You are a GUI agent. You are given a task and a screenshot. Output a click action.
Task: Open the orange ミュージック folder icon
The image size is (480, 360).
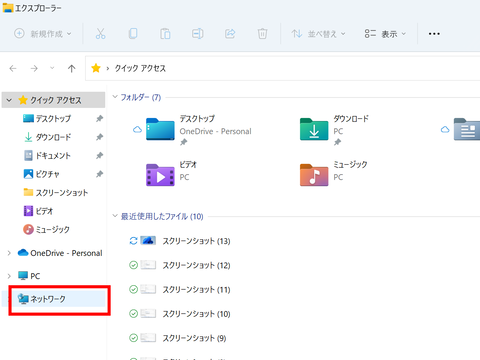point(314,175)
